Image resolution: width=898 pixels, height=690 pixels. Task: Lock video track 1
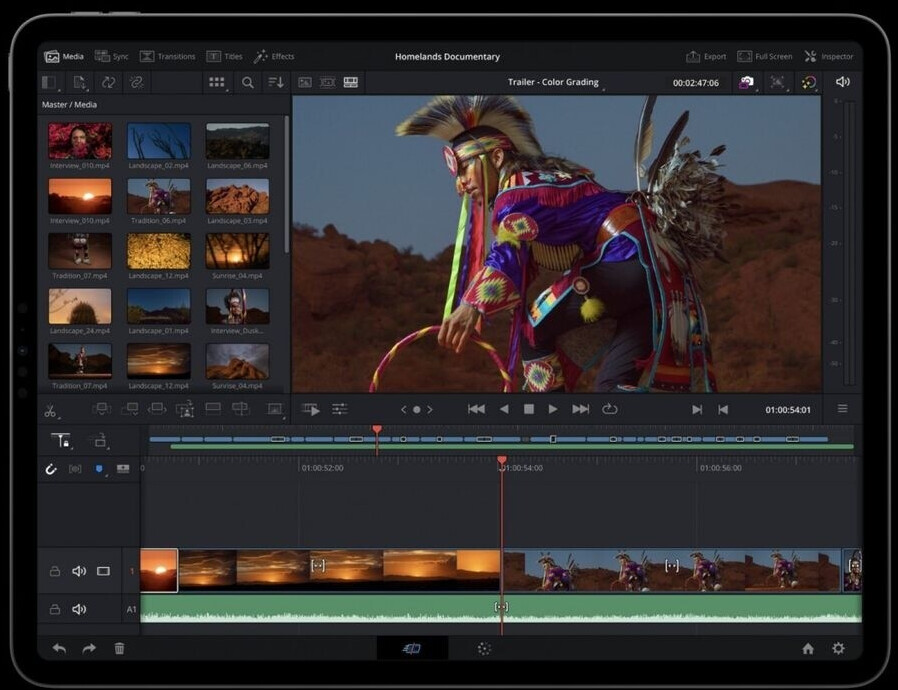click(x=55, y=571)
